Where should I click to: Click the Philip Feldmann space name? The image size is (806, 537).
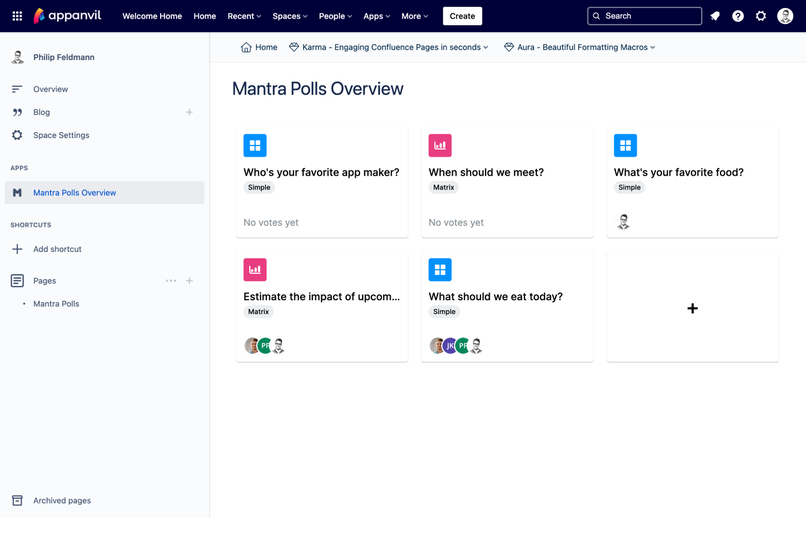click(x=64, y=57)
